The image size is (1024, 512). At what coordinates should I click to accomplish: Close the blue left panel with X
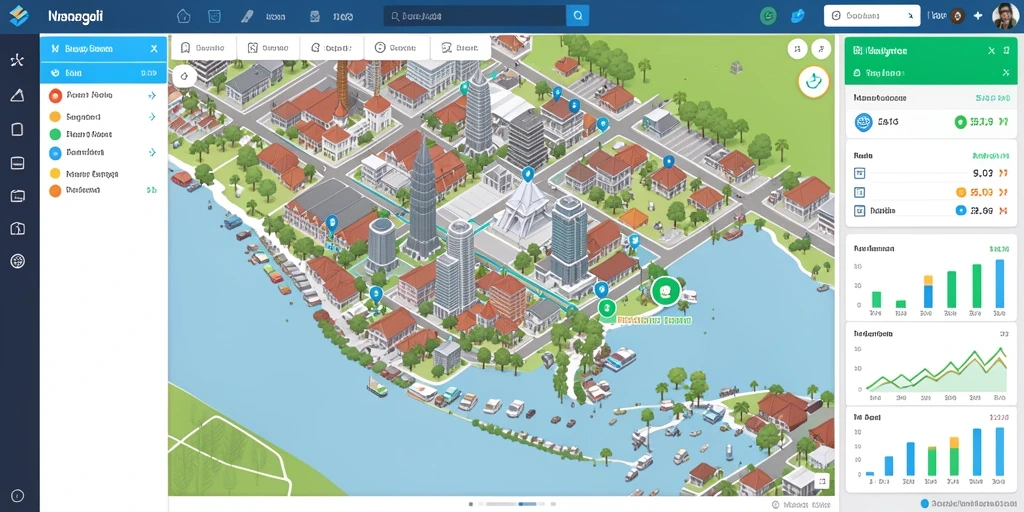coord(153,48)
